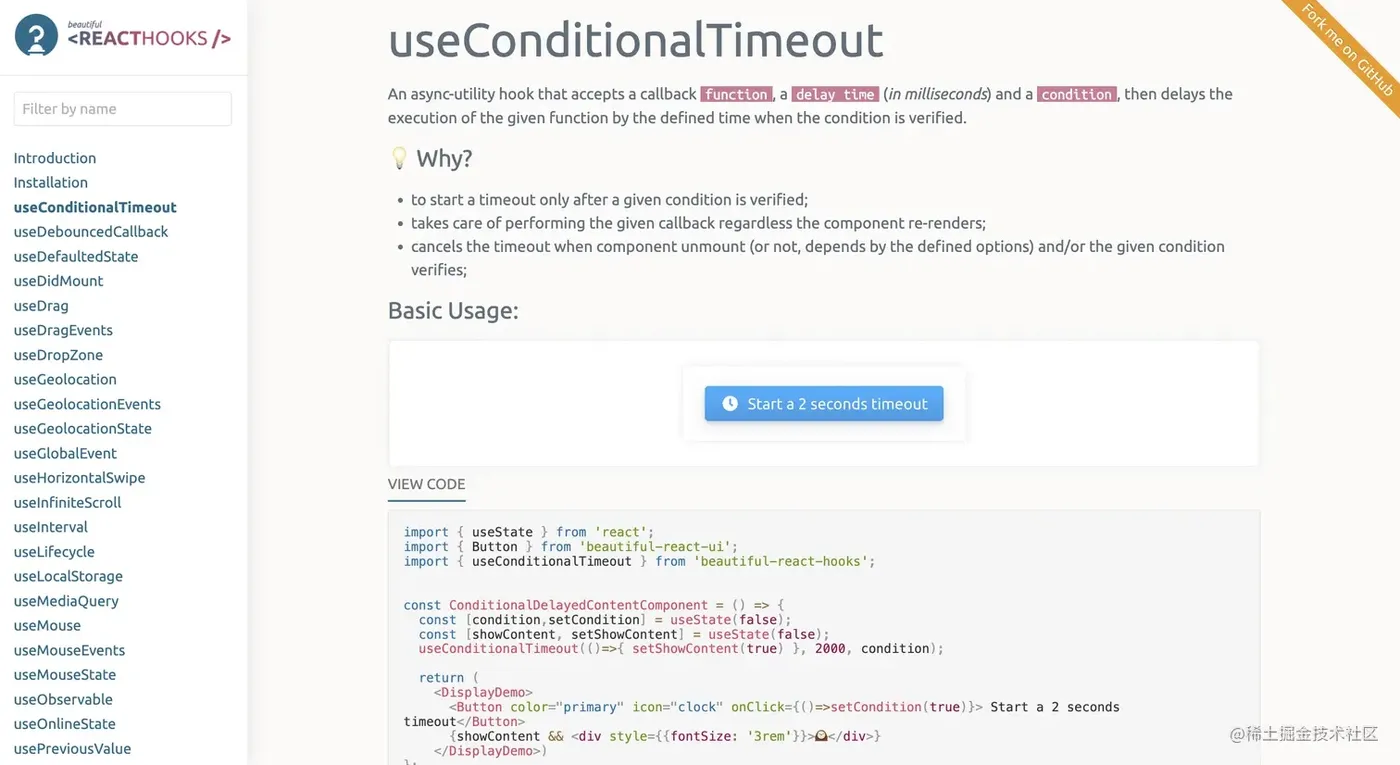The image size is (1400, 765).
Task: Click the Filter by name search box
Action: point(122,108)
